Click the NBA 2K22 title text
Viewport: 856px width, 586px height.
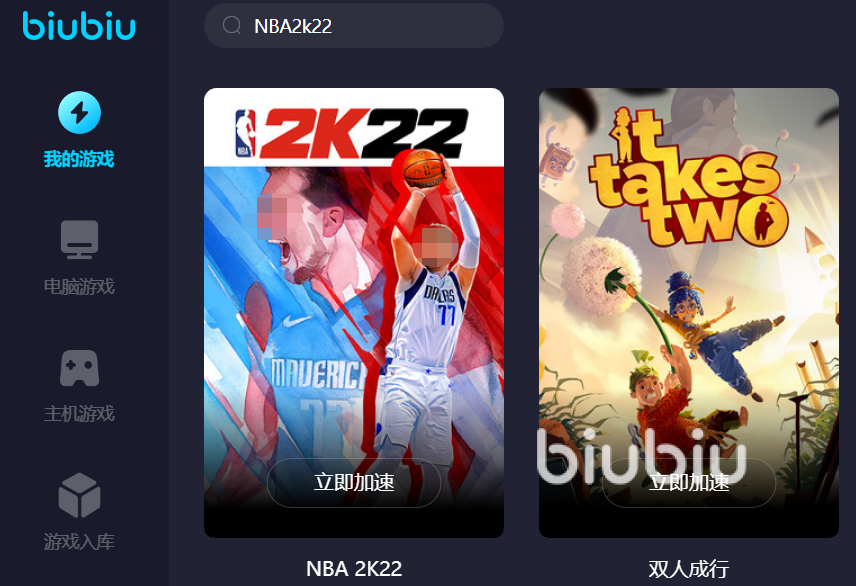click(x=354, y=569)
